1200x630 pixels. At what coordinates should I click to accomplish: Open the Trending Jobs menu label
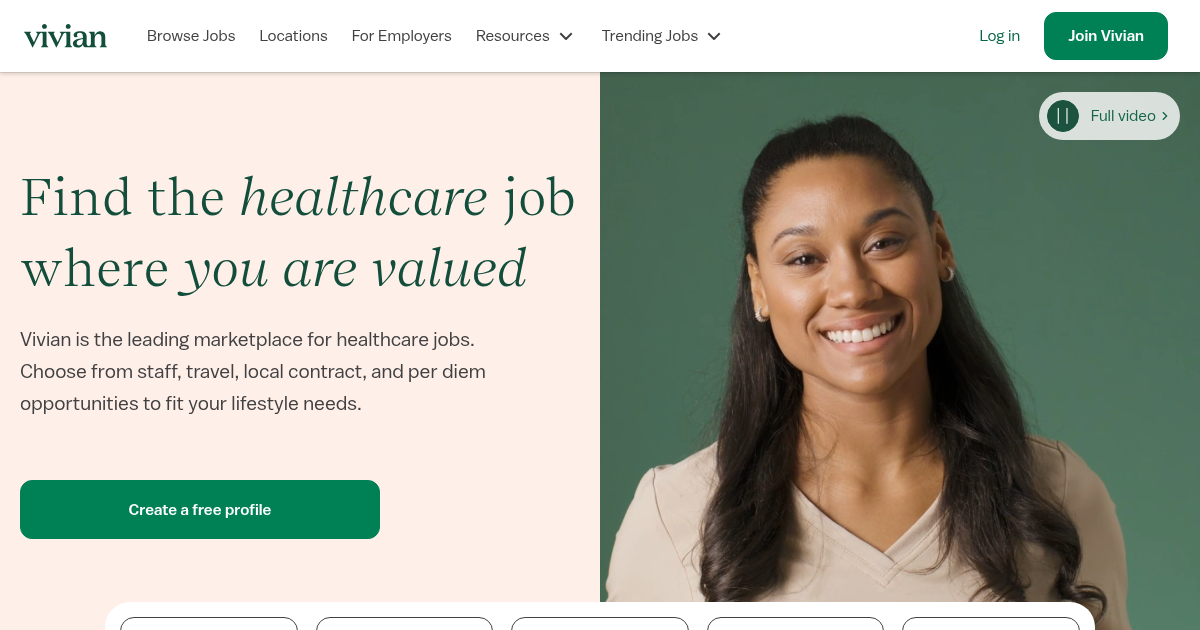tap(650, 36)
